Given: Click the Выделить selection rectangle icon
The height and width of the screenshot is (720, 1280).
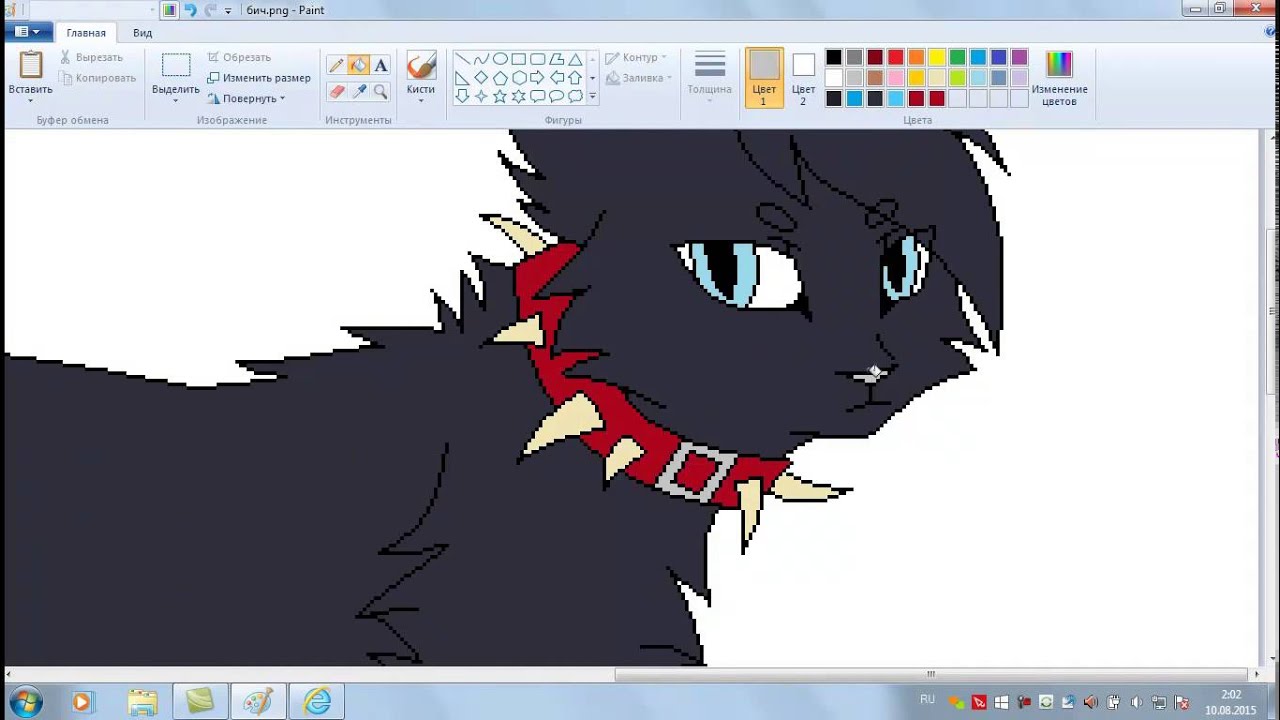Looking at the screenshot, I should pyautogui.click(x=176, y=65).
